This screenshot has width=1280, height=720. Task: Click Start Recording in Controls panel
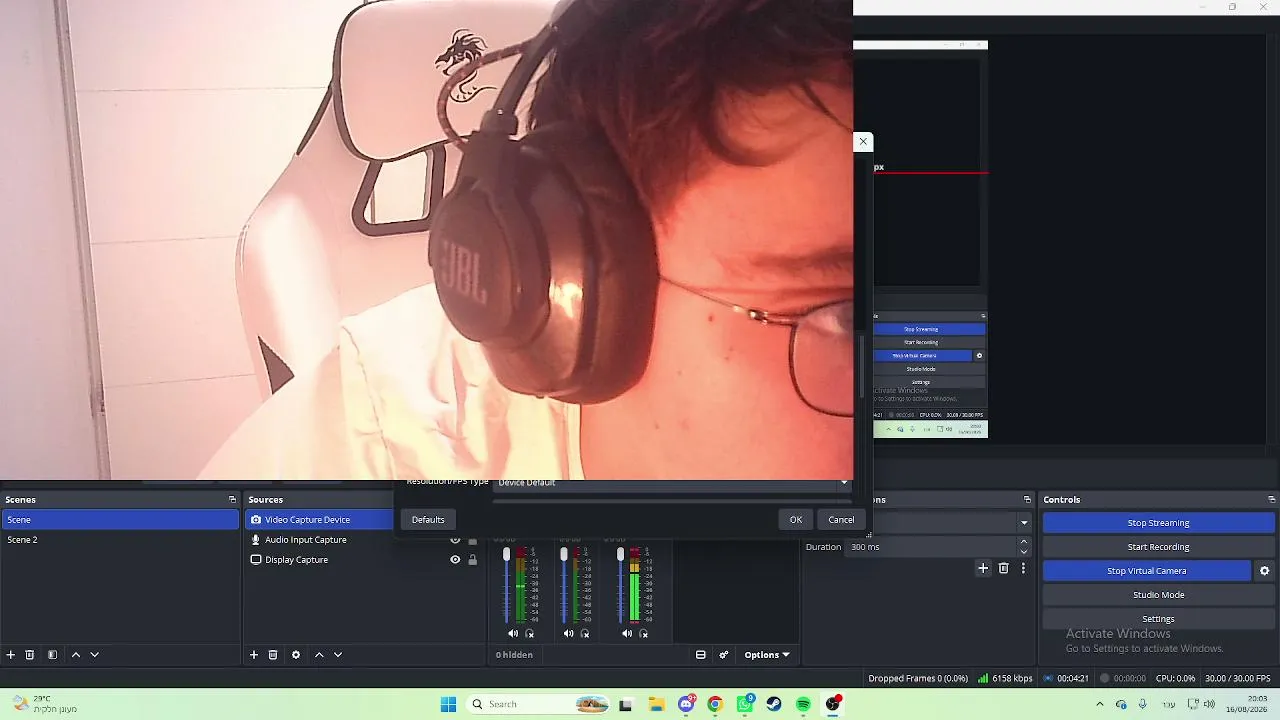point(1158,547)
